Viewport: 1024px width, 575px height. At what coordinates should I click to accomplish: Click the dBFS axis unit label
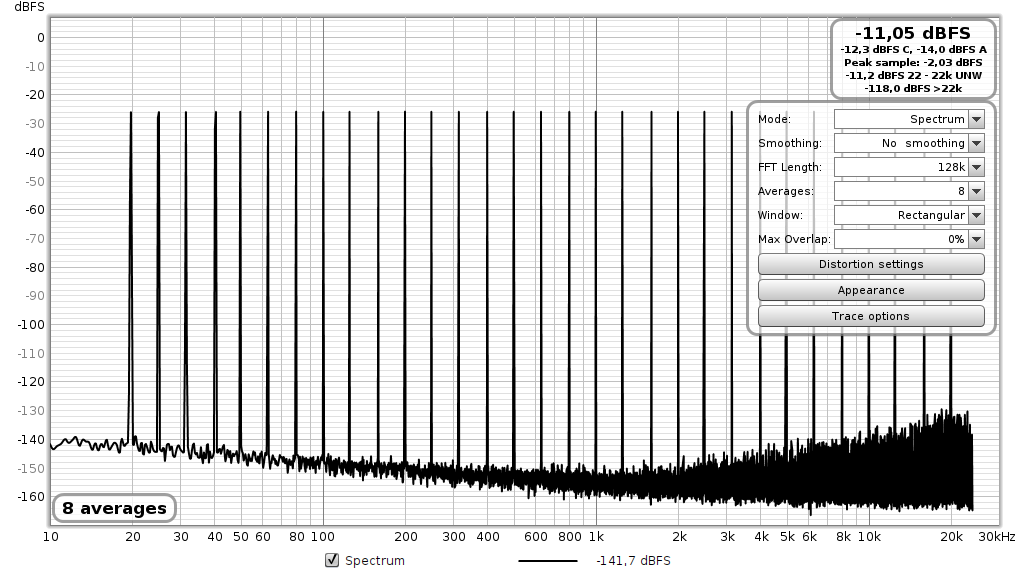(x=29, y=7)
